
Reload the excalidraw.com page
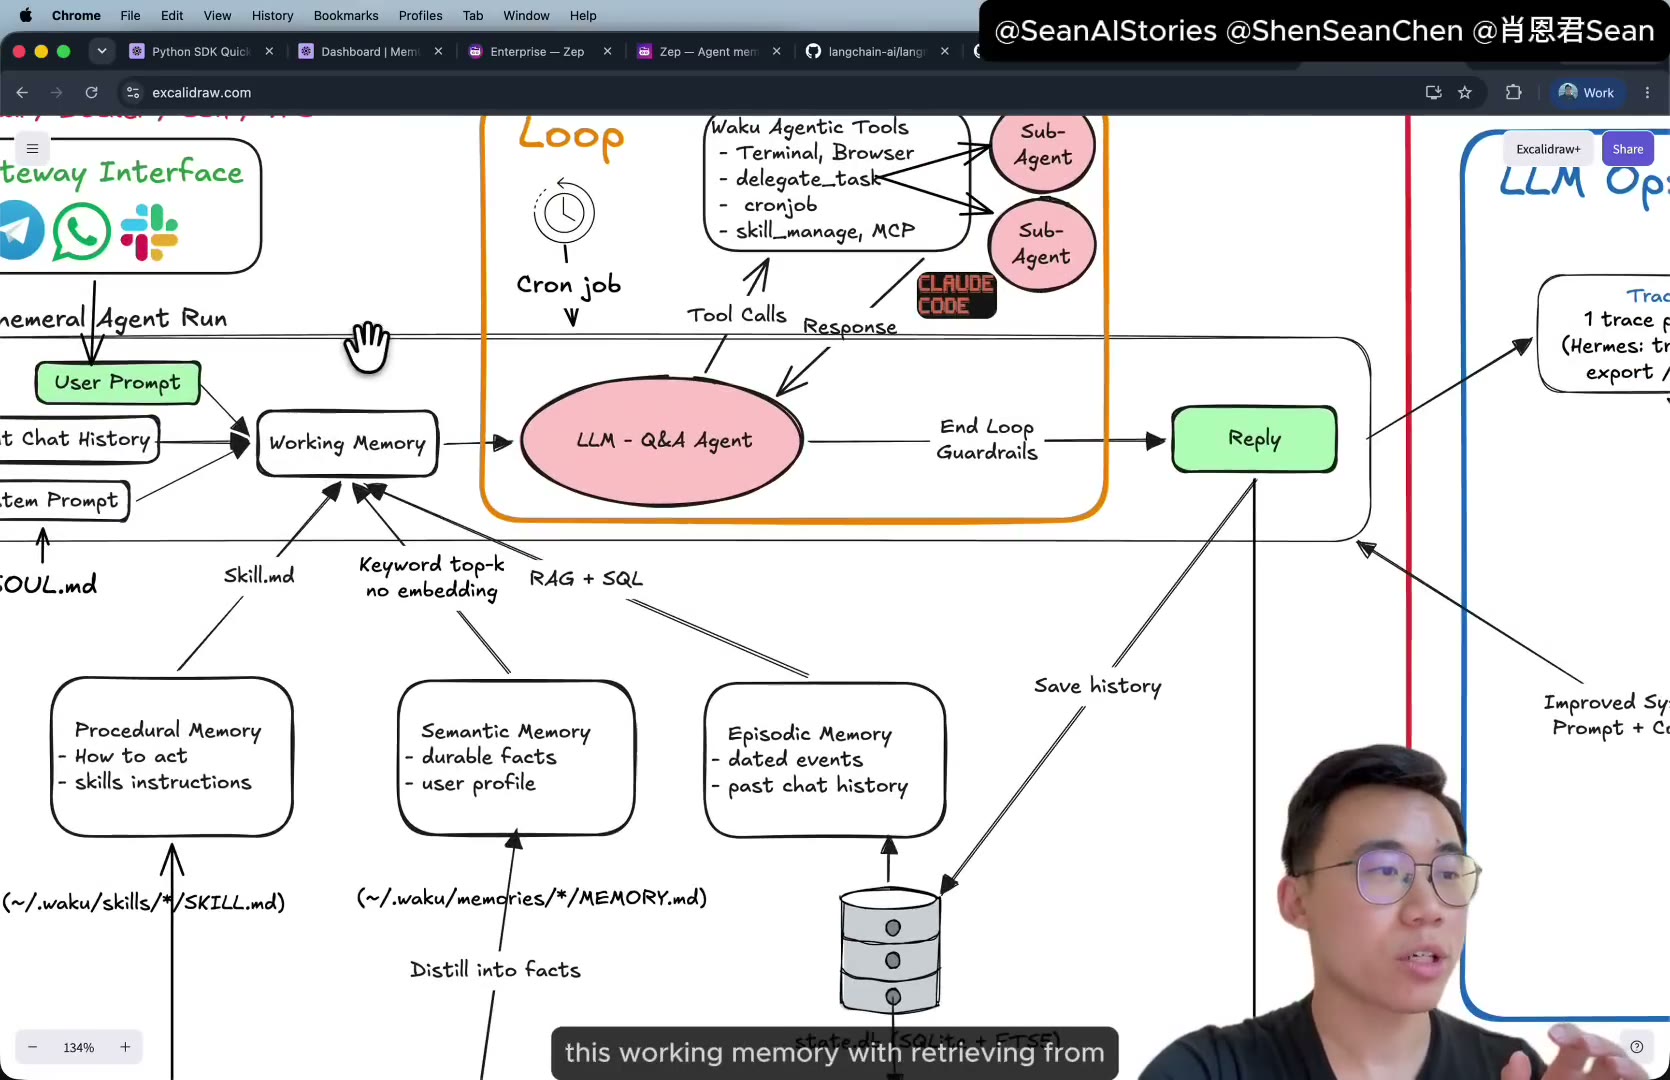[x=91, y=92]
